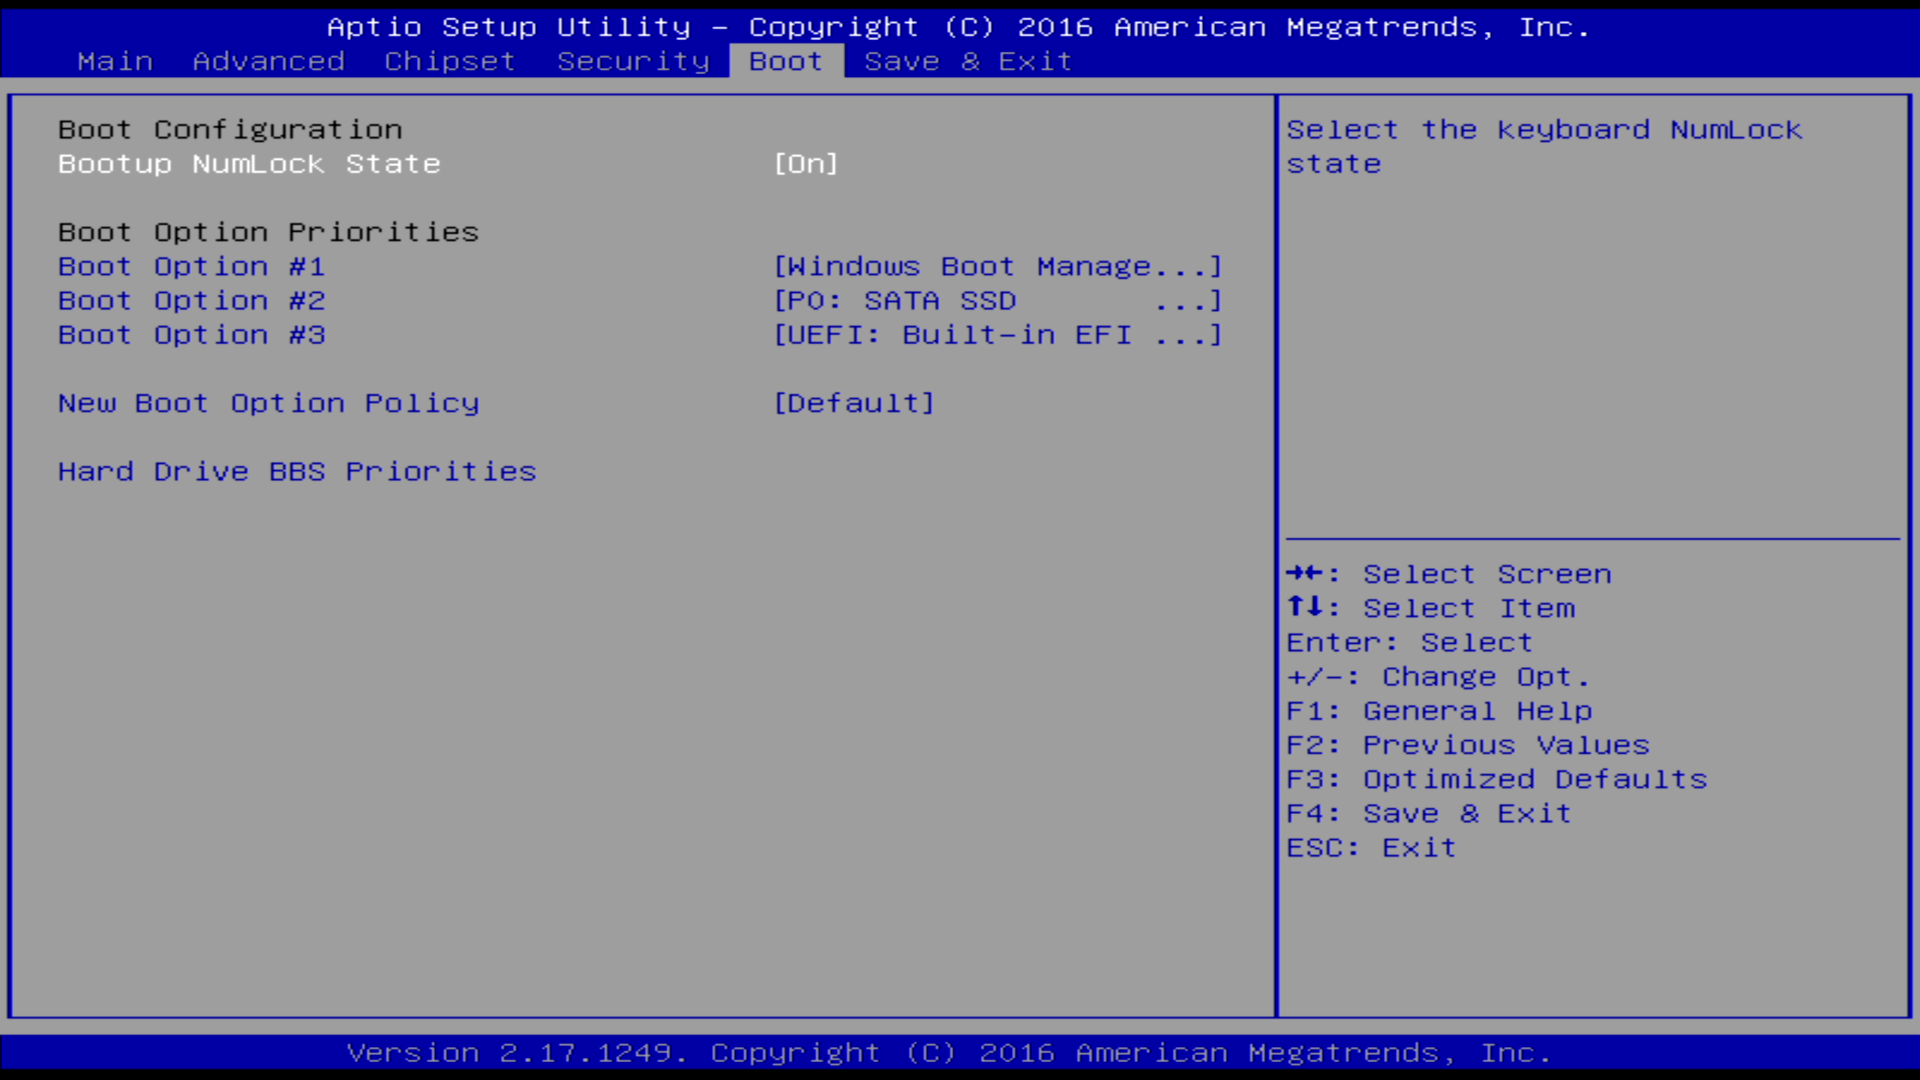Click the up-down arrows Select Item icon
Viewport: 1920px width, 1080px height.
pos(1304,607)
